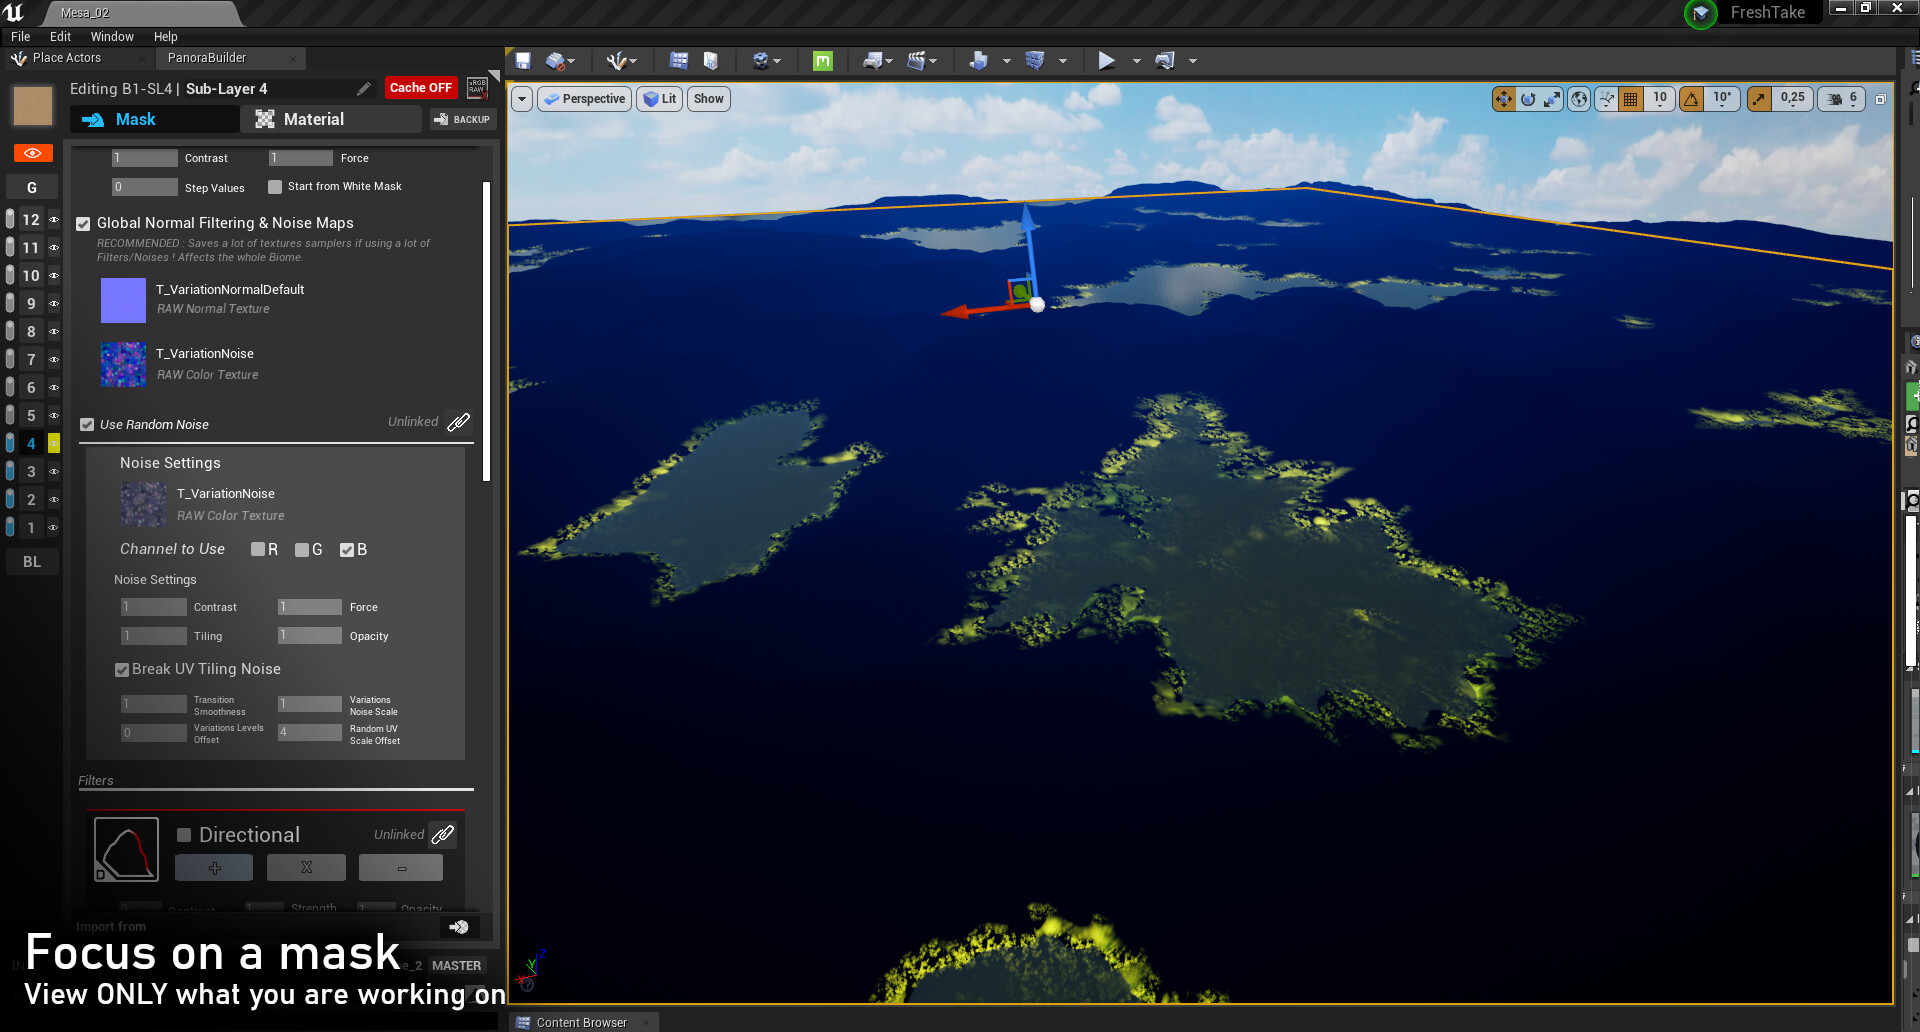This screenshot has height=1032, width=1920.
Task: Expand the Play options dropdown arrow
Action: (1136, 62)
